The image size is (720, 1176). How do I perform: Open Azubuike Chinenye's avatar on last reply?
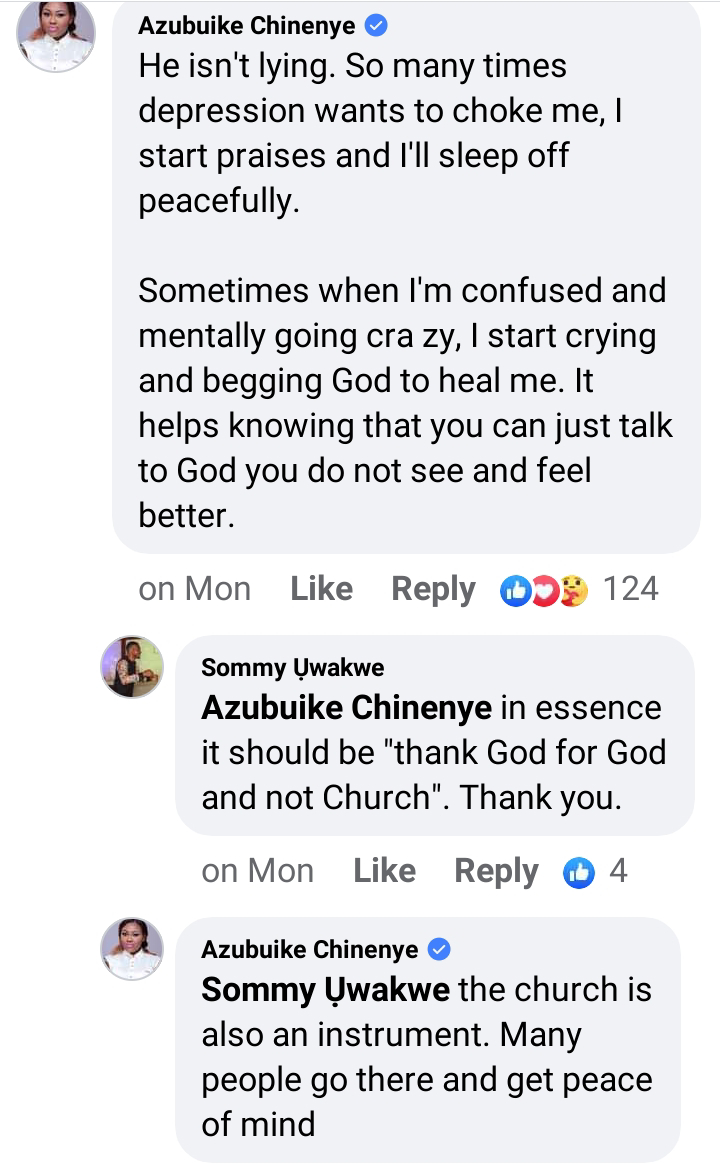(x=132, y=949)
